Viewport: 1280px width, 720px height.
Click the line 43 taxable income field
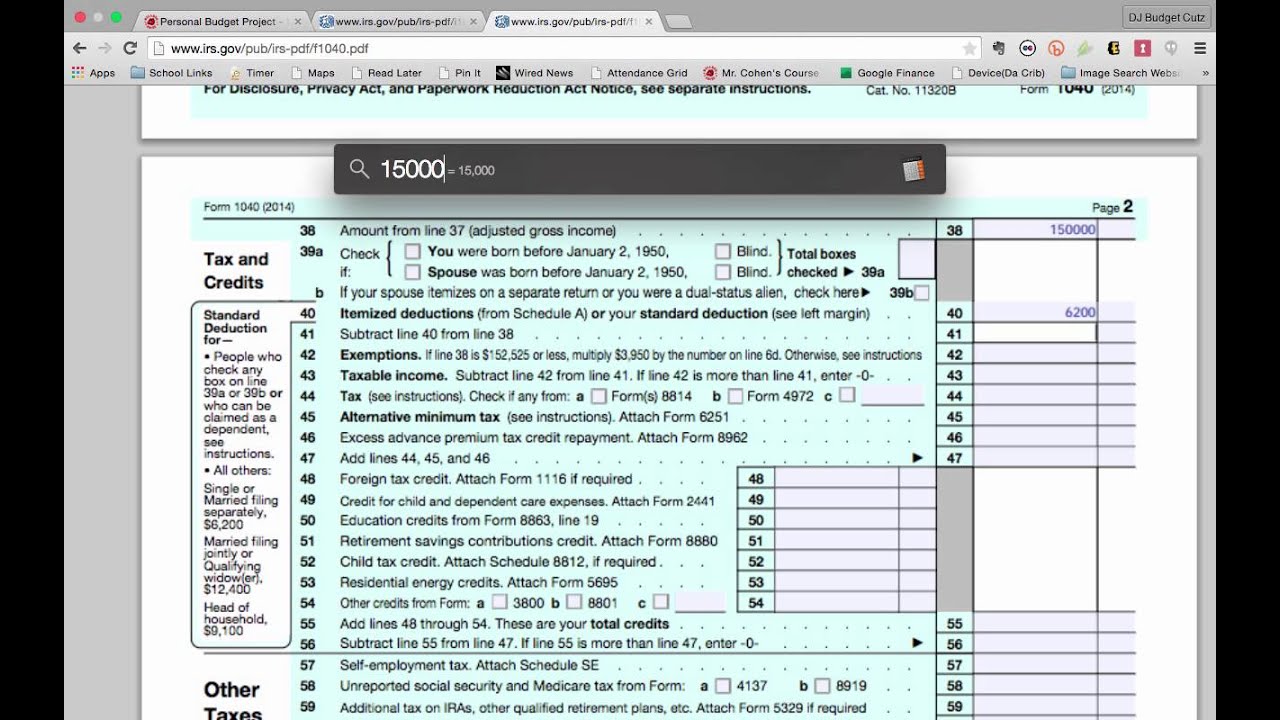(x=1035, y=375)
